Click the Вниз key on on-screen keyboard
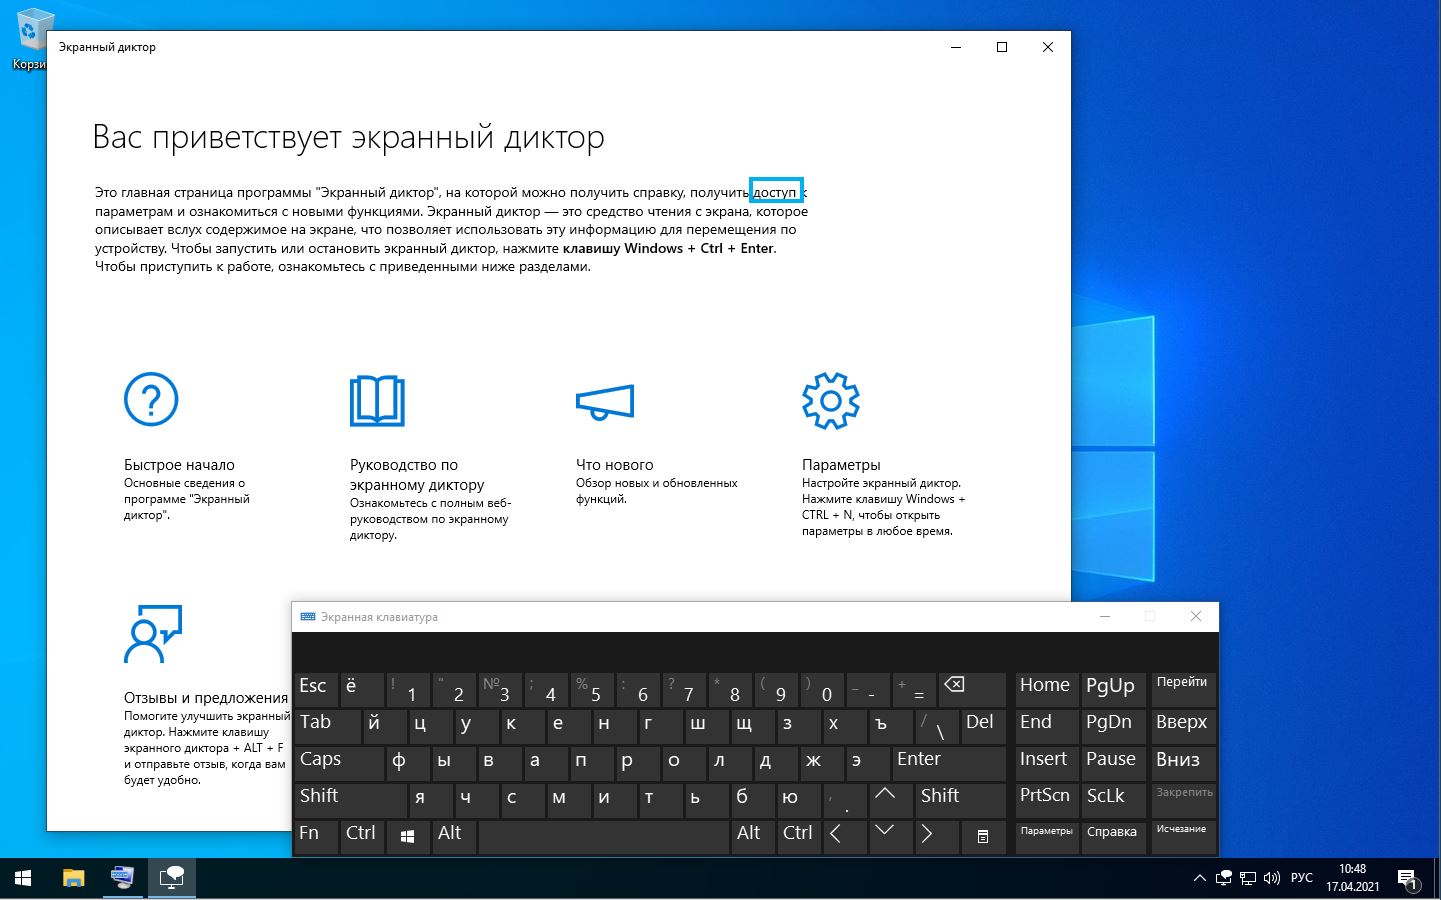The height and width of the screenshot is (900, 1441). click(x=1184, y=762)
